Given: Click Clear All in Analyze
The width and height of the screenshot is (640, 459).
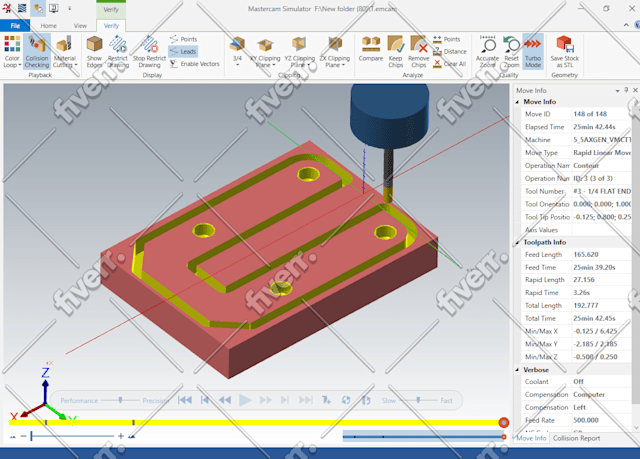Looking at the screenshot, I should [449, 64].
